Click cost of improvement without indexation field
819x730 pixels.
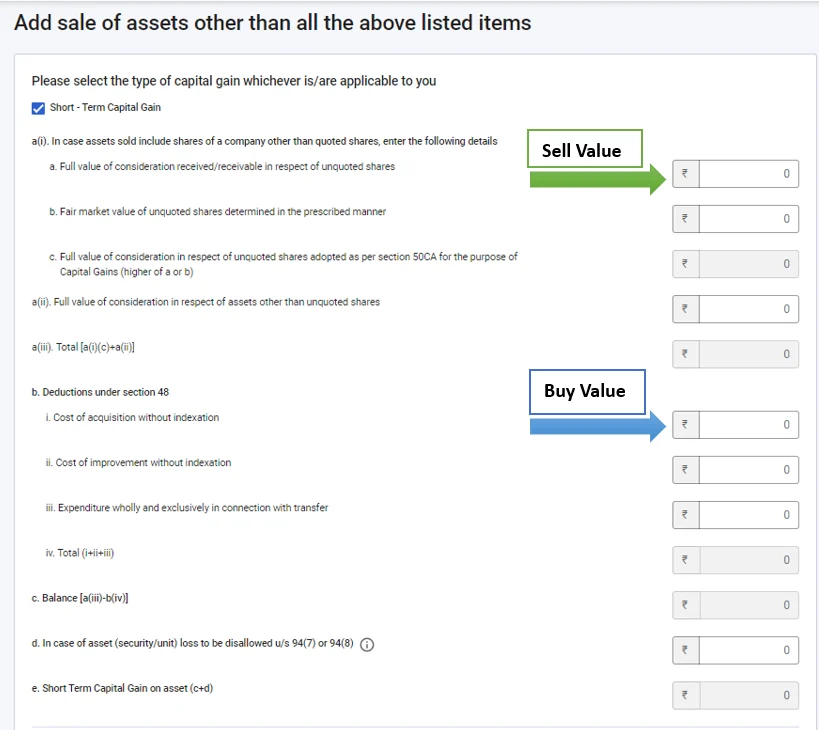point(748,470)
